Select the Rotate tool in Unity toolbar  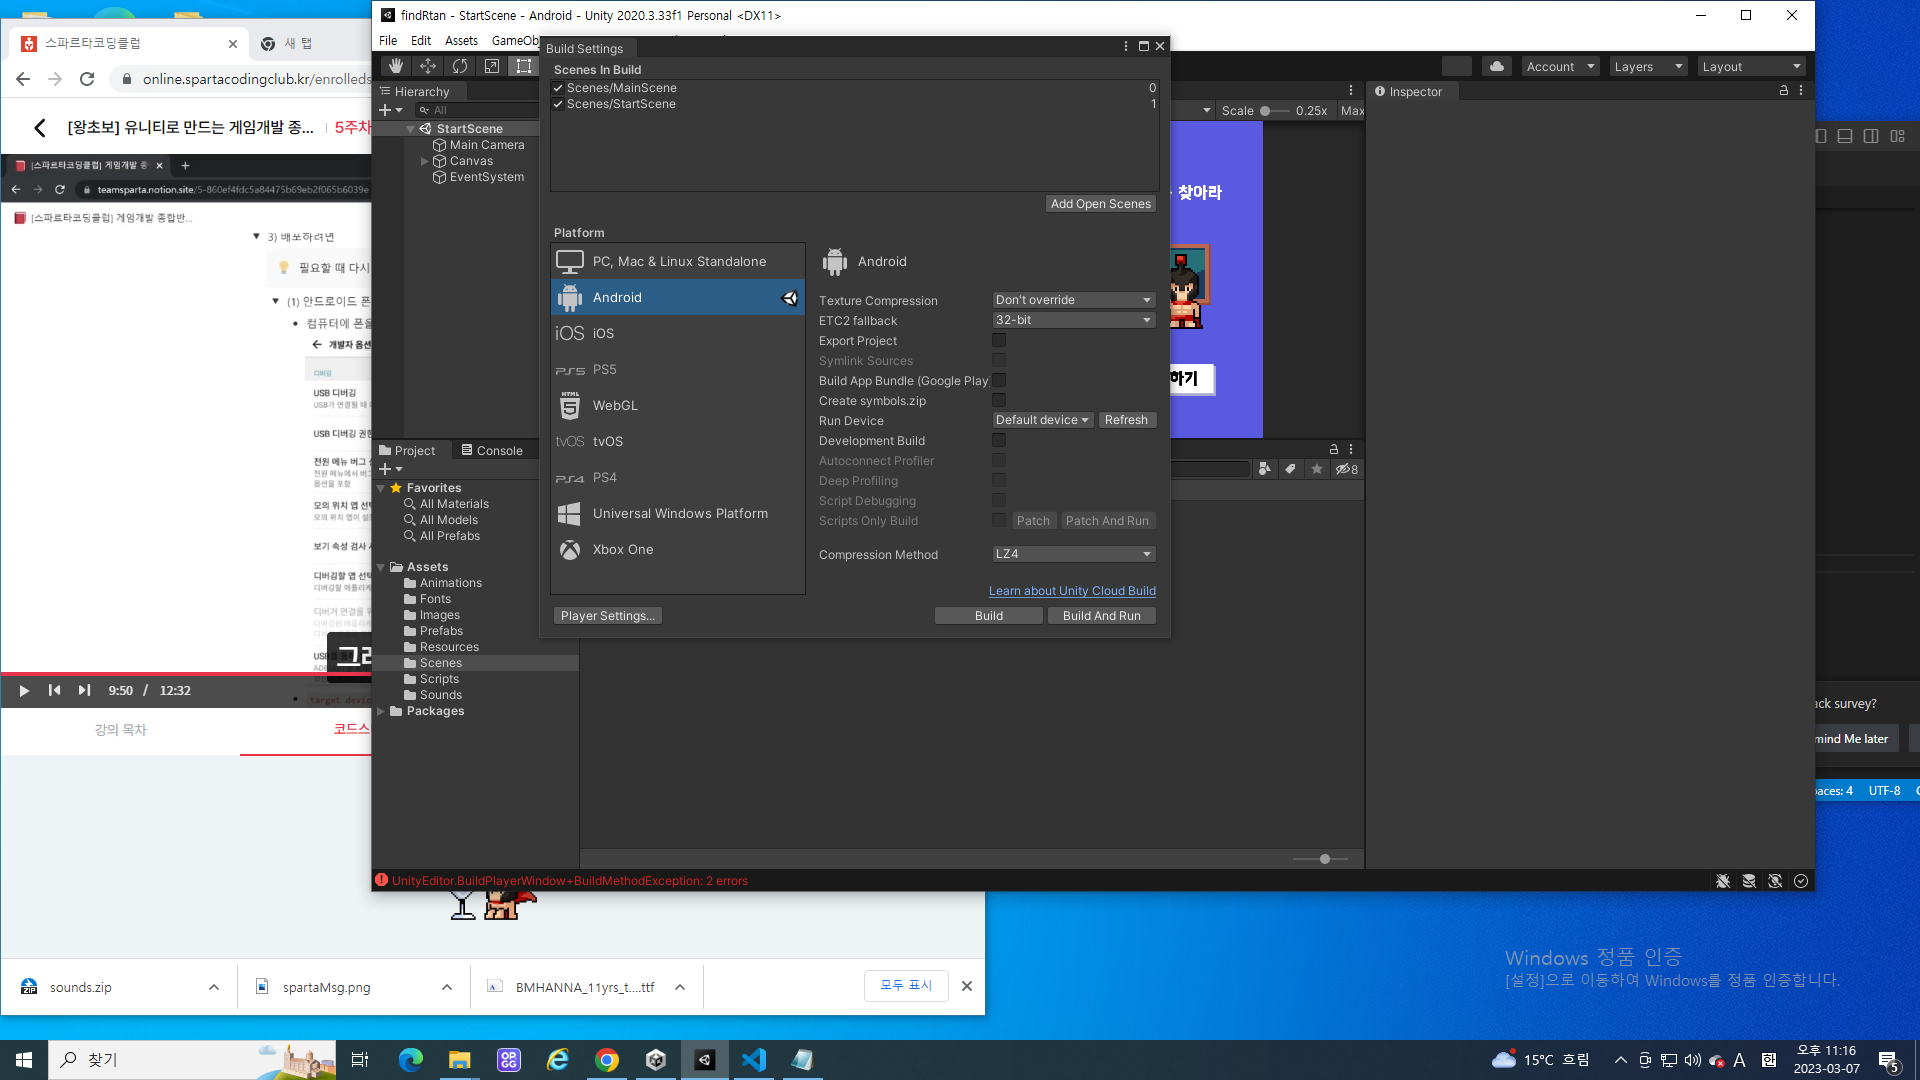(x=460, y=66)
